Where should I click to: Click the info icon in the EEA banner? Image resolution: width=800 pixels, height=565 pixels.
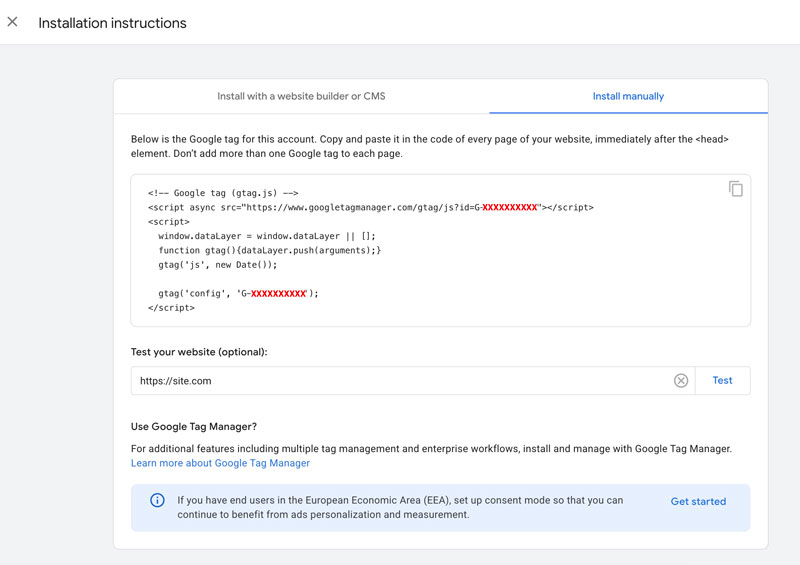click(x=157, y=501)
